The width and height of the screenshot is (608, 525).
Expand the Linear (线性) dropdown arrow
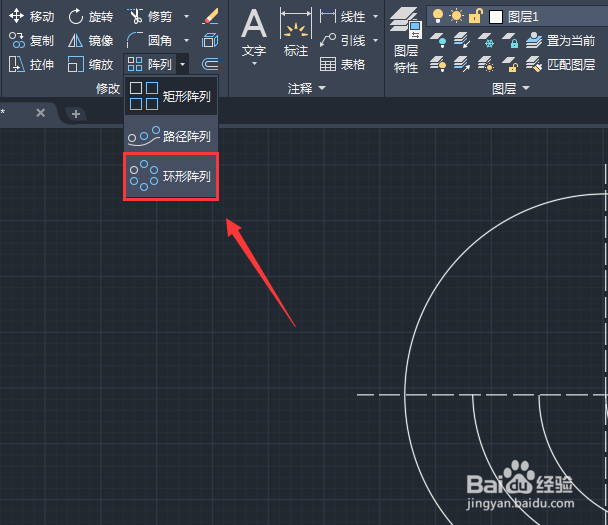pos(375,17)
